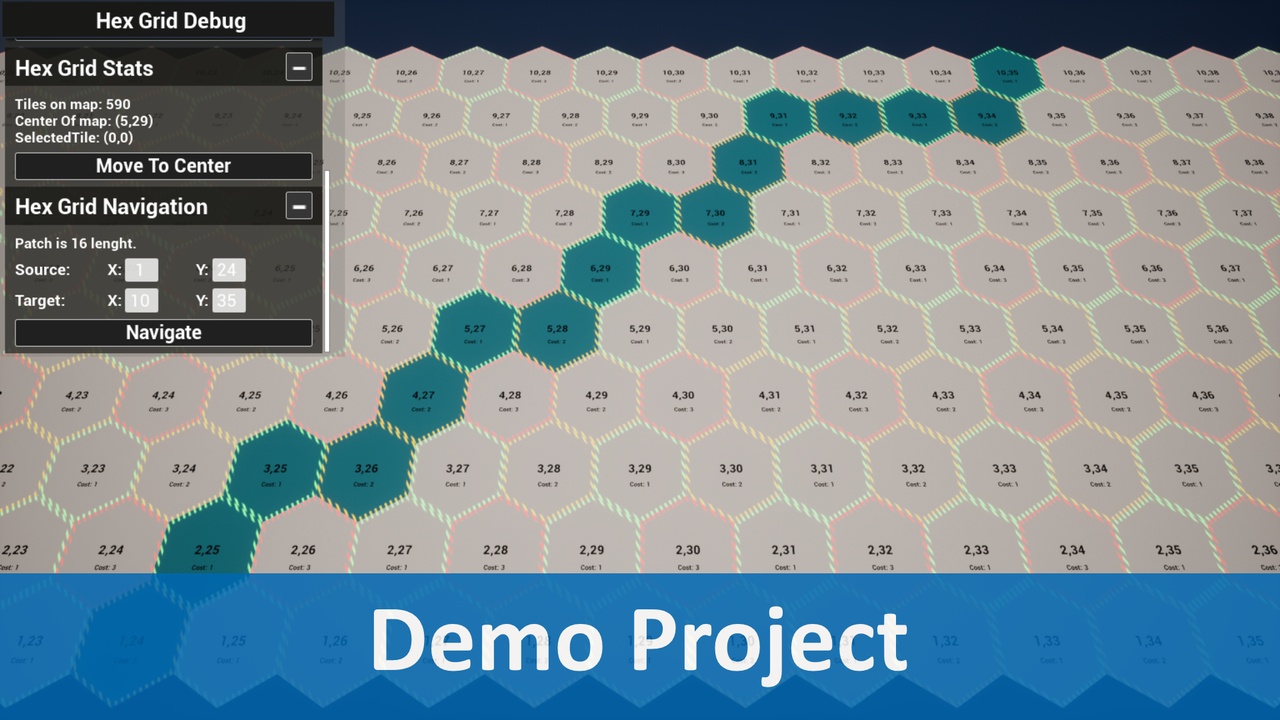Select highlighted path tile 5,28
The height and width of the screenshot is (720, 1280).
coord(558,332)
